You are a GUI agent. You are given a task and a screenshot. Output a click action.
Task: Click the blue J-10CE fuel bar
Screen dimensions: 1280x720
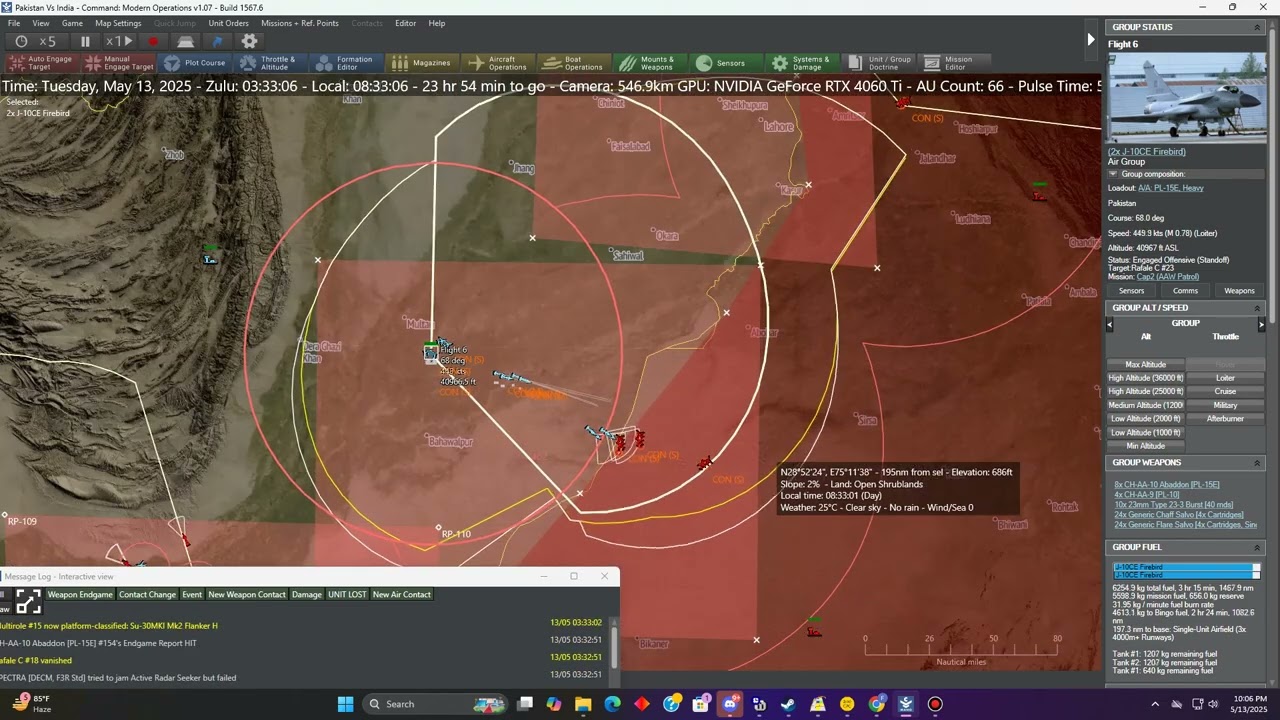pyautogui.click(x=1186, y=571)
